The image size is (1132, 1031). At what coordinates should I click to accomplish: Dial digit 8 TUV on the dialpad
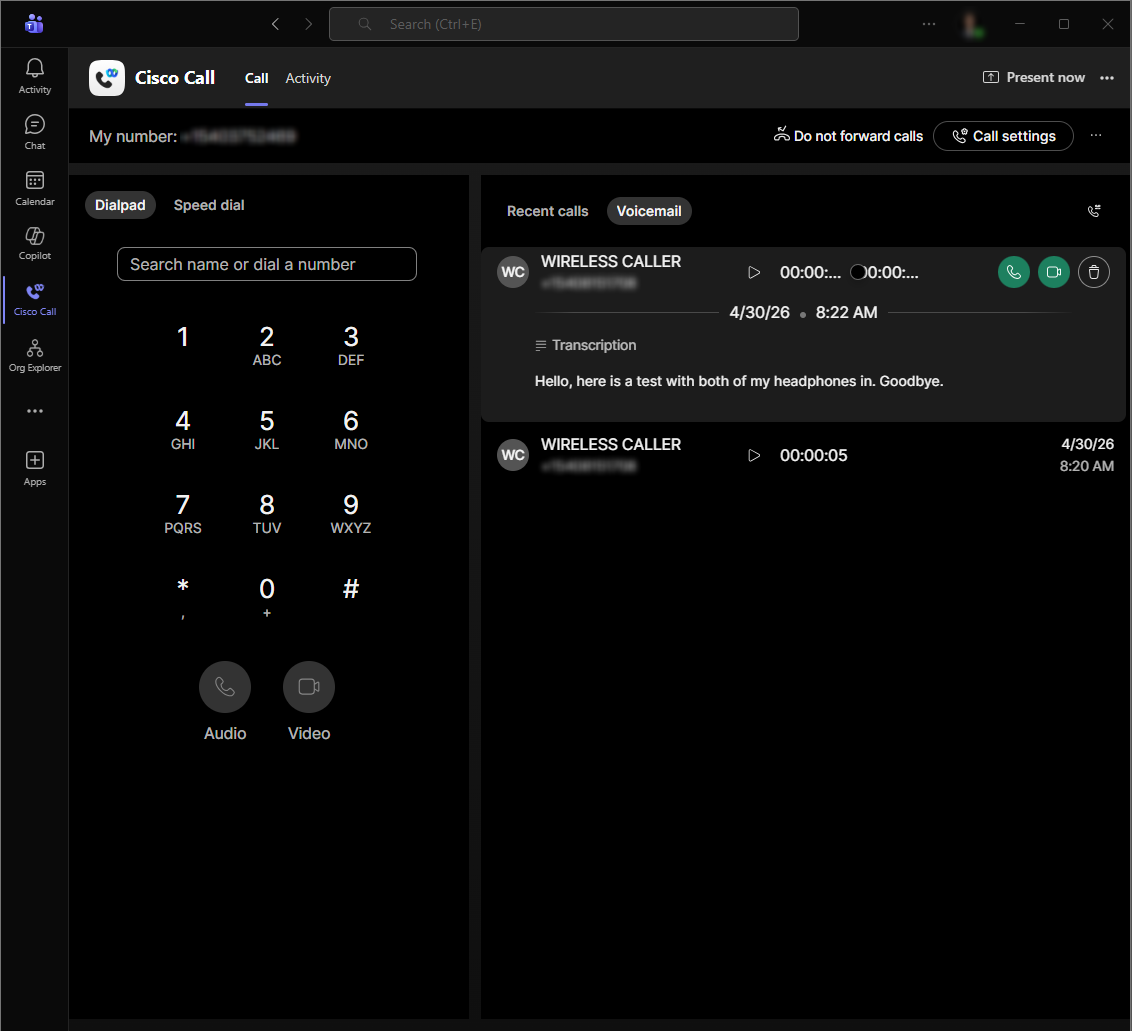click(266, 513)
